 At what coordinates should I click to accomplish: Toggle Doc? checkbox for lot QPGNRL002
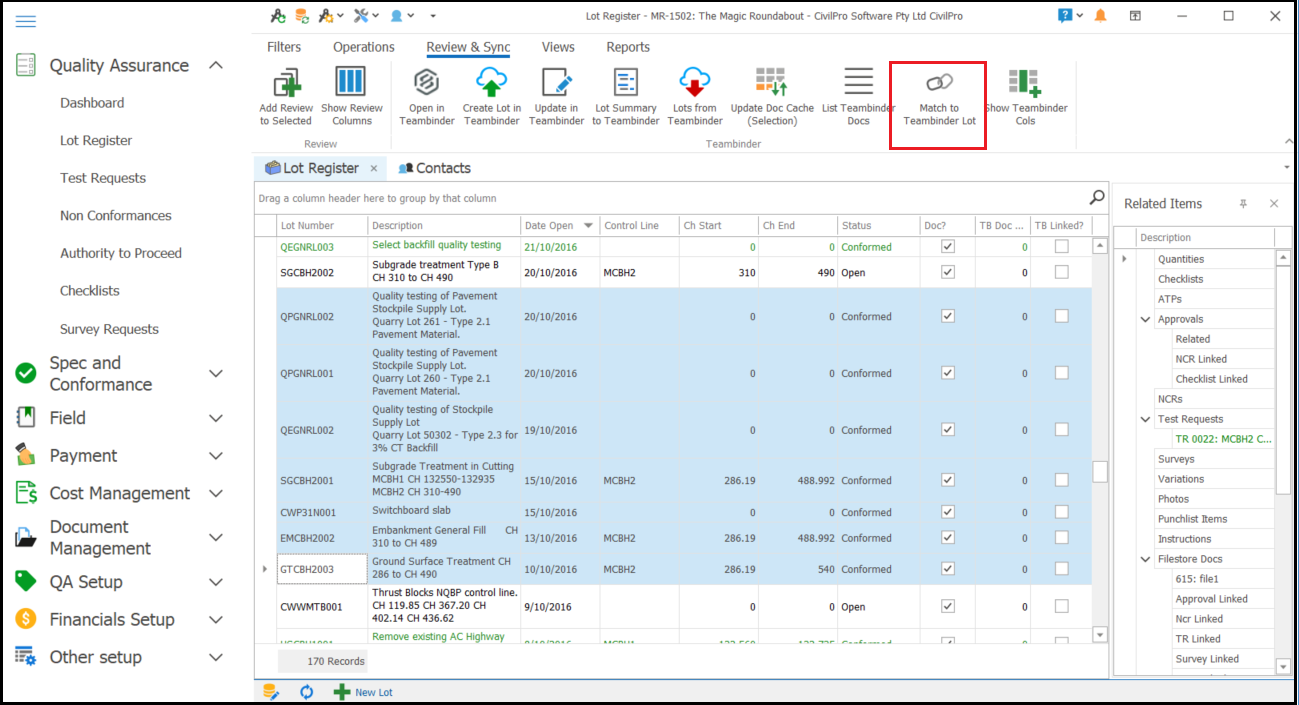click(948, 316)
